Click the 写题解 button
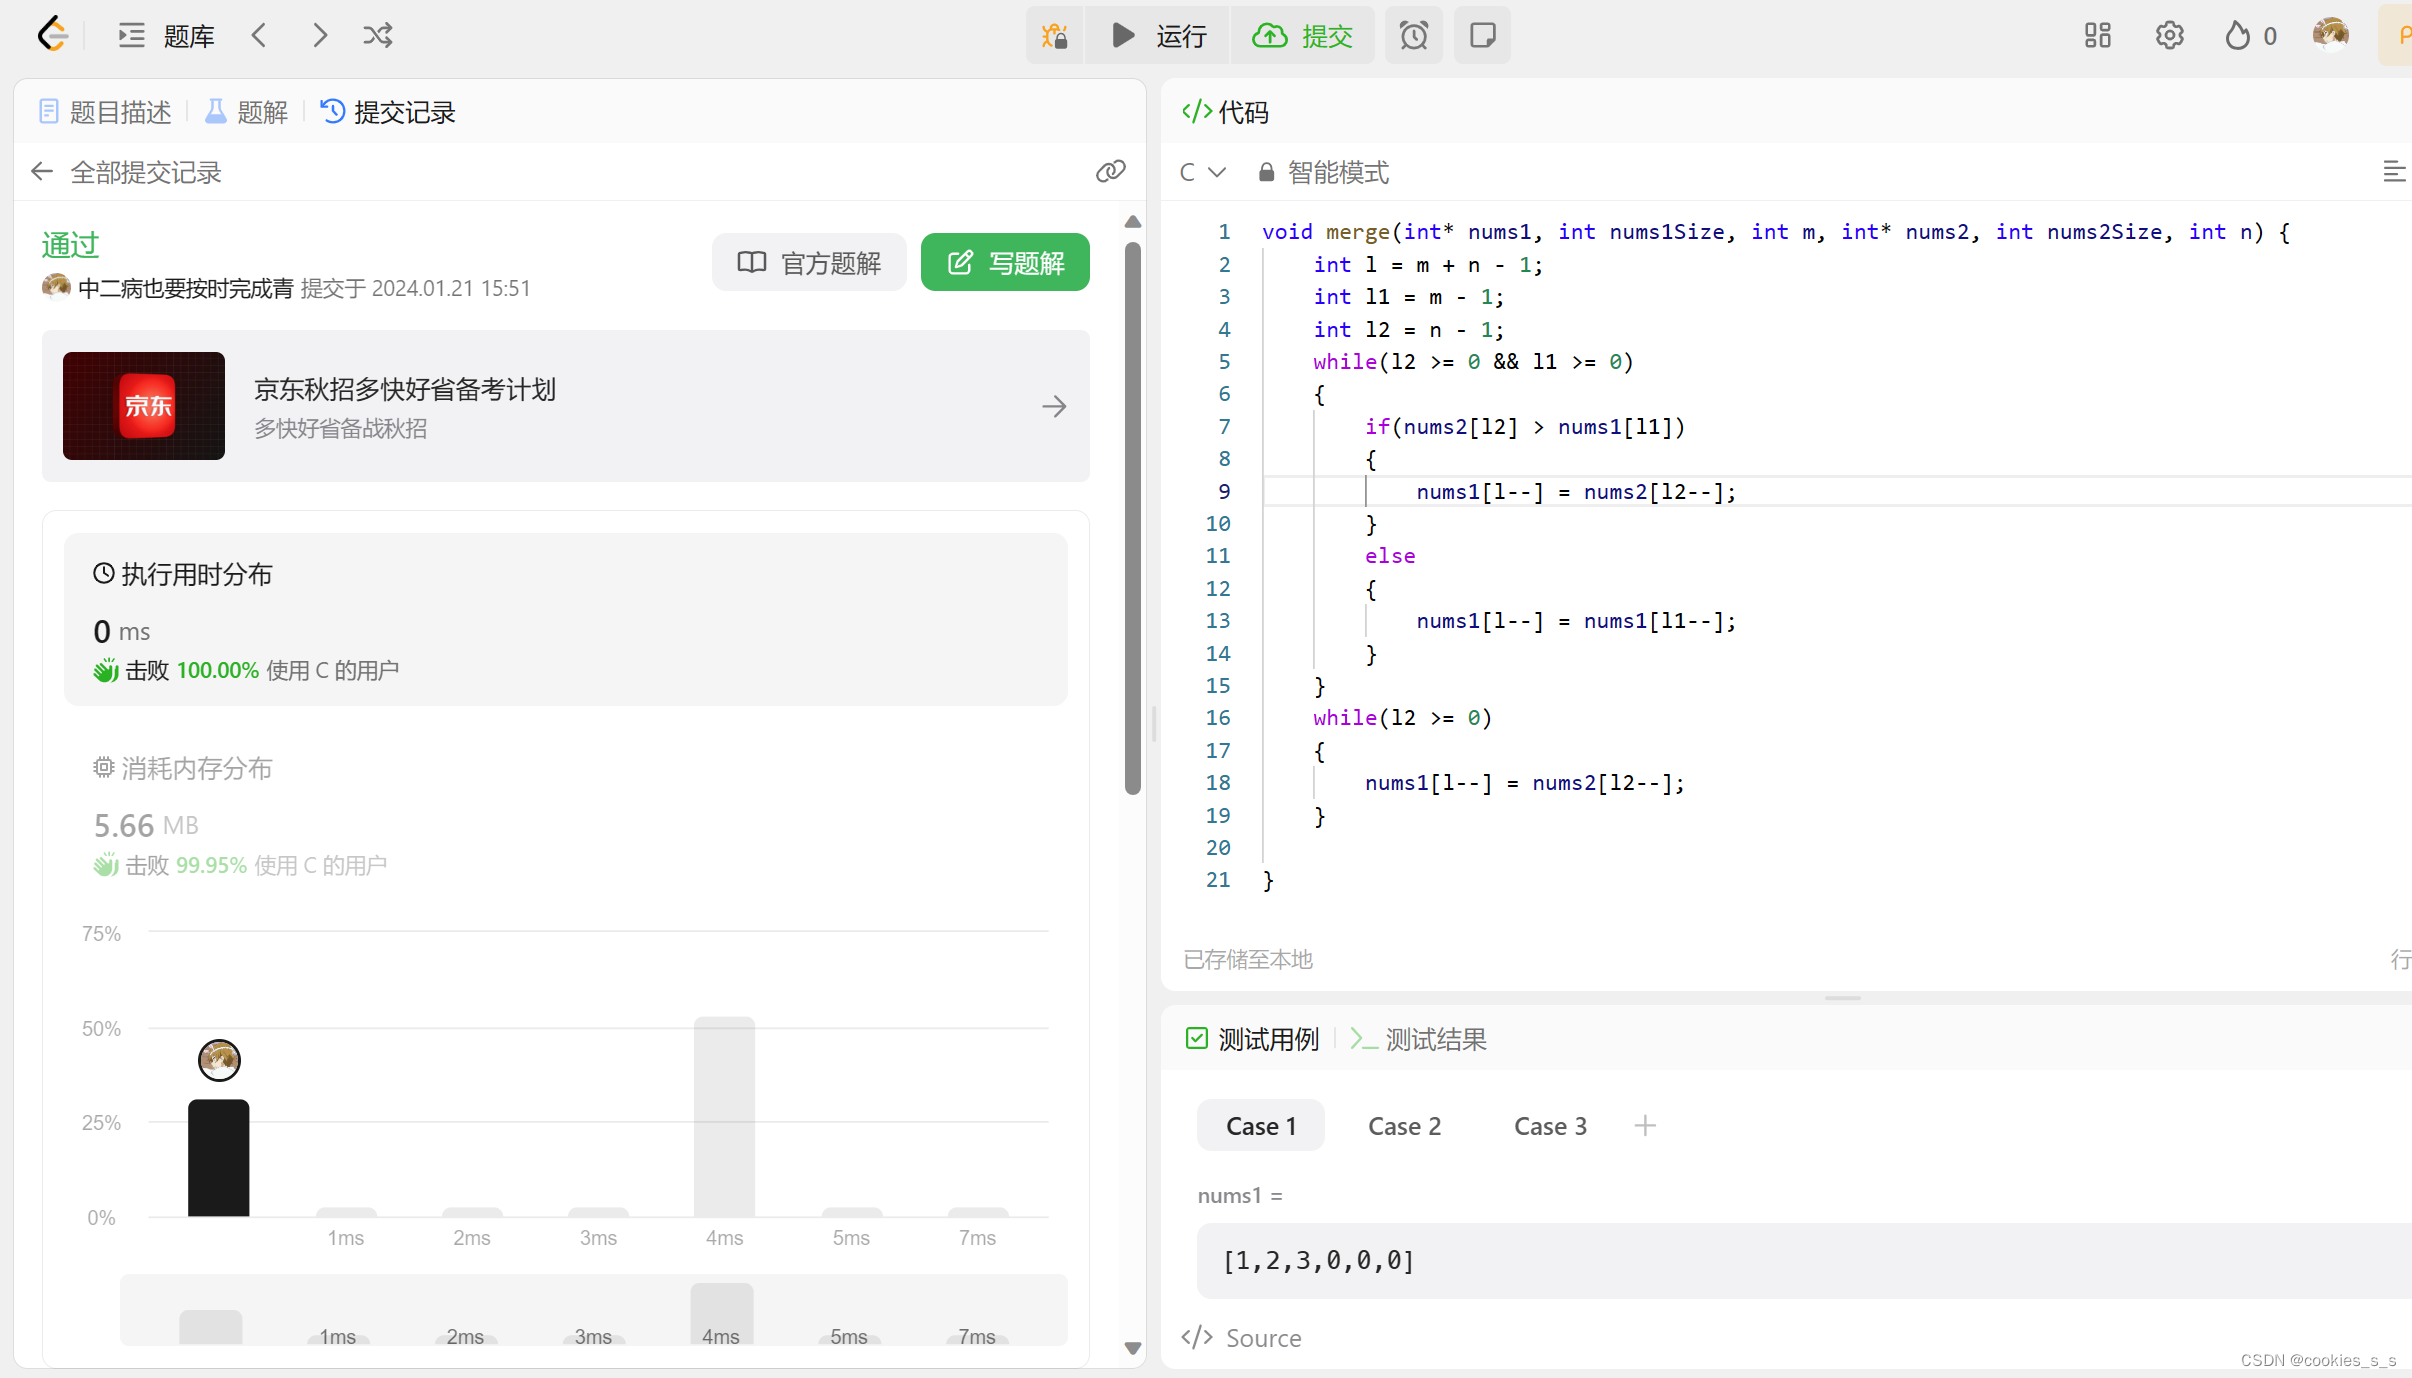The width and height of the screenshot is (2412, 1378). (x=1004, y=262)
